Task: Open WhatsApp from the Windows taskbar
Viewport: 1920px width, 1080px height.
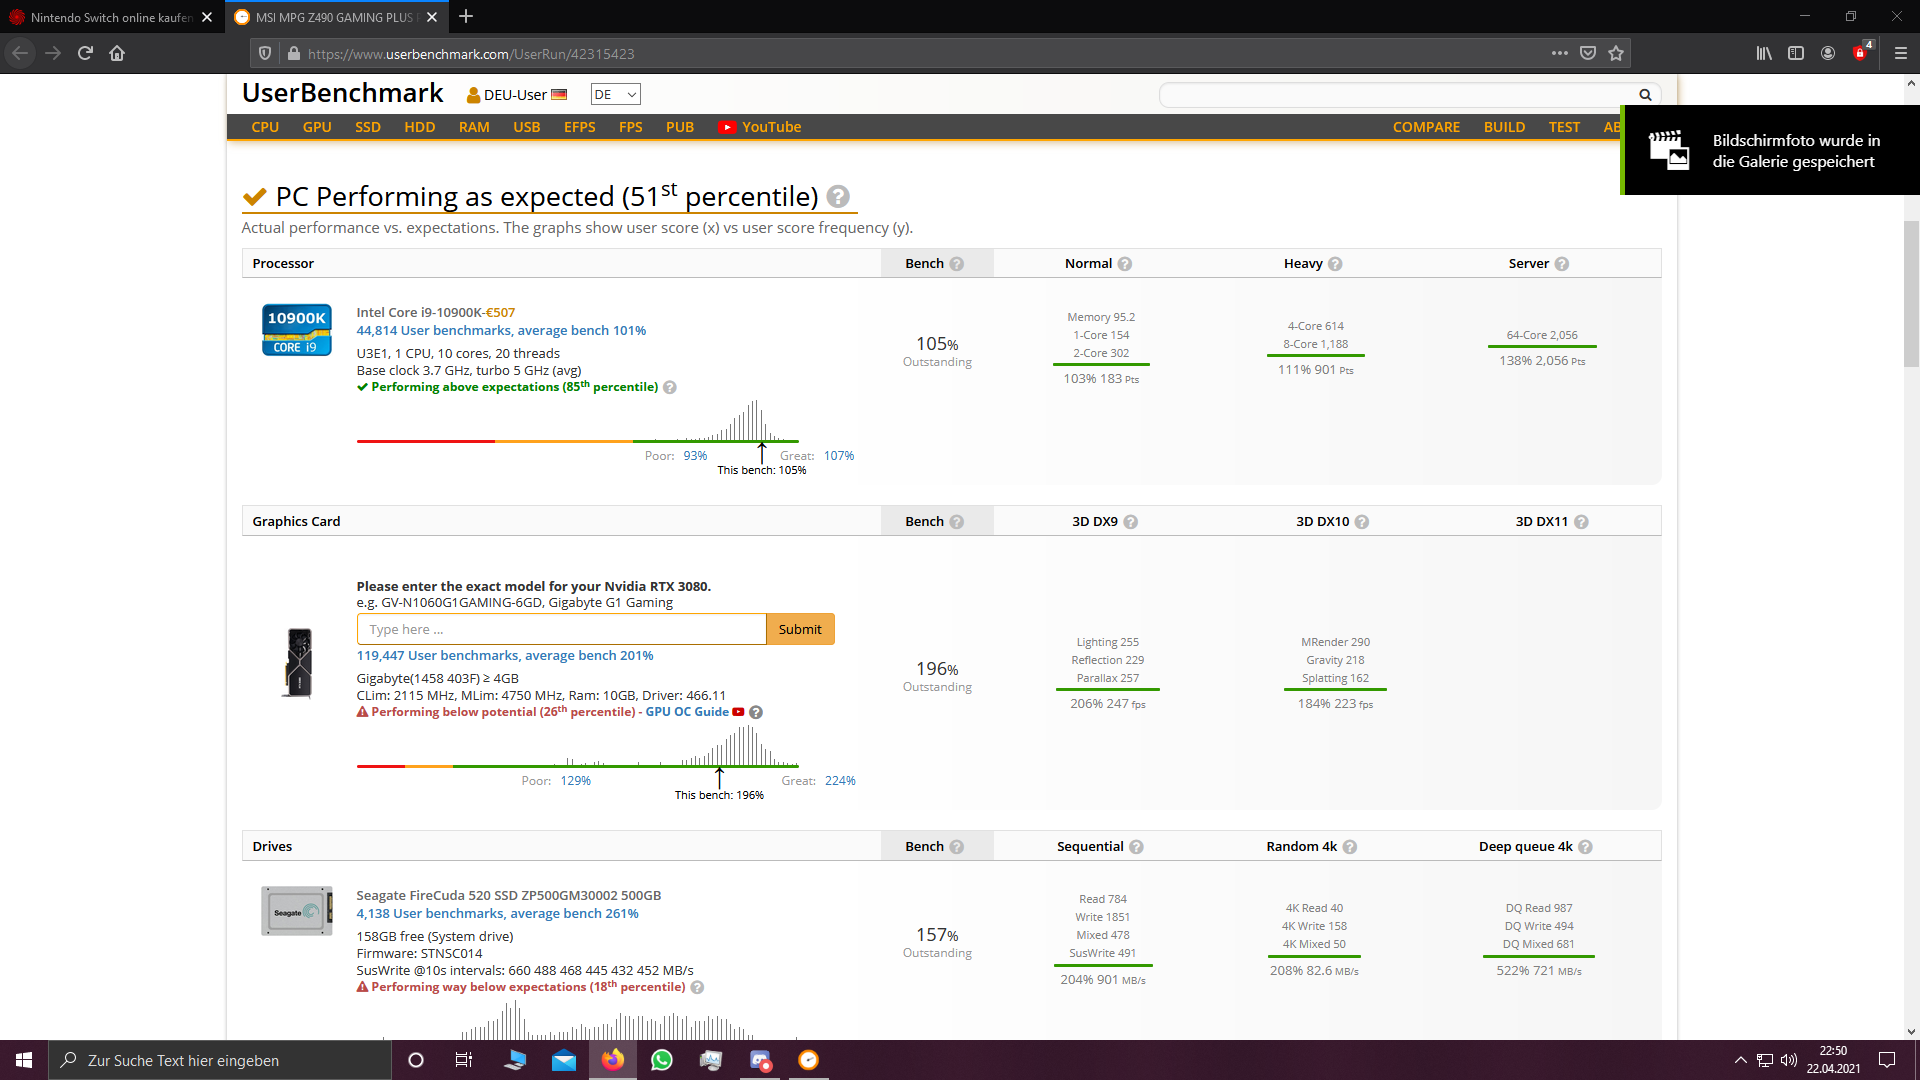Action: coord(661,1060)
